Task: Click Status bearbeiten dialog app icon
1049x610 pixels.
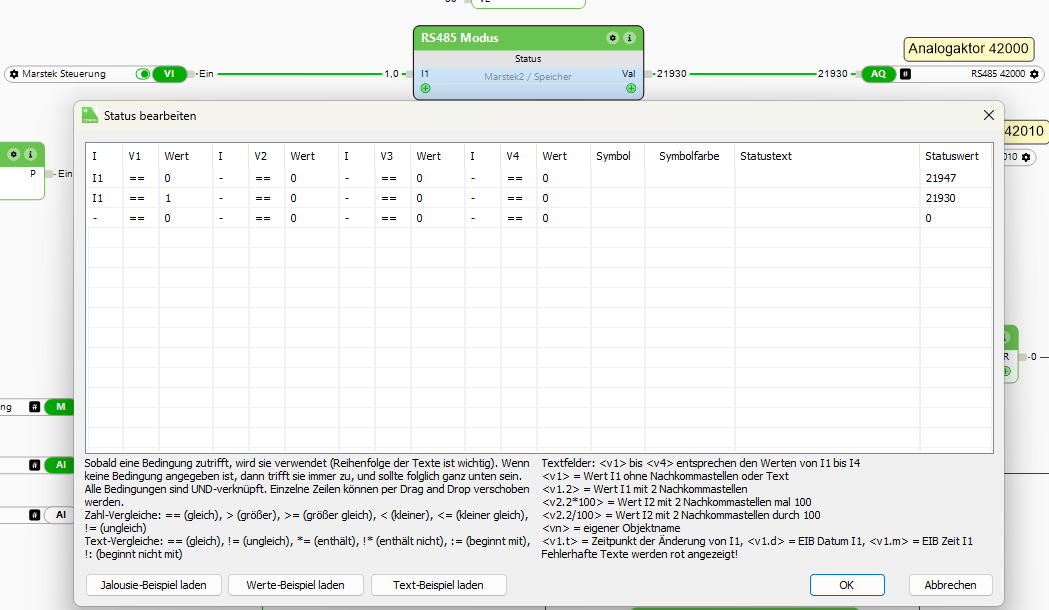Action: tap(90, 115)
